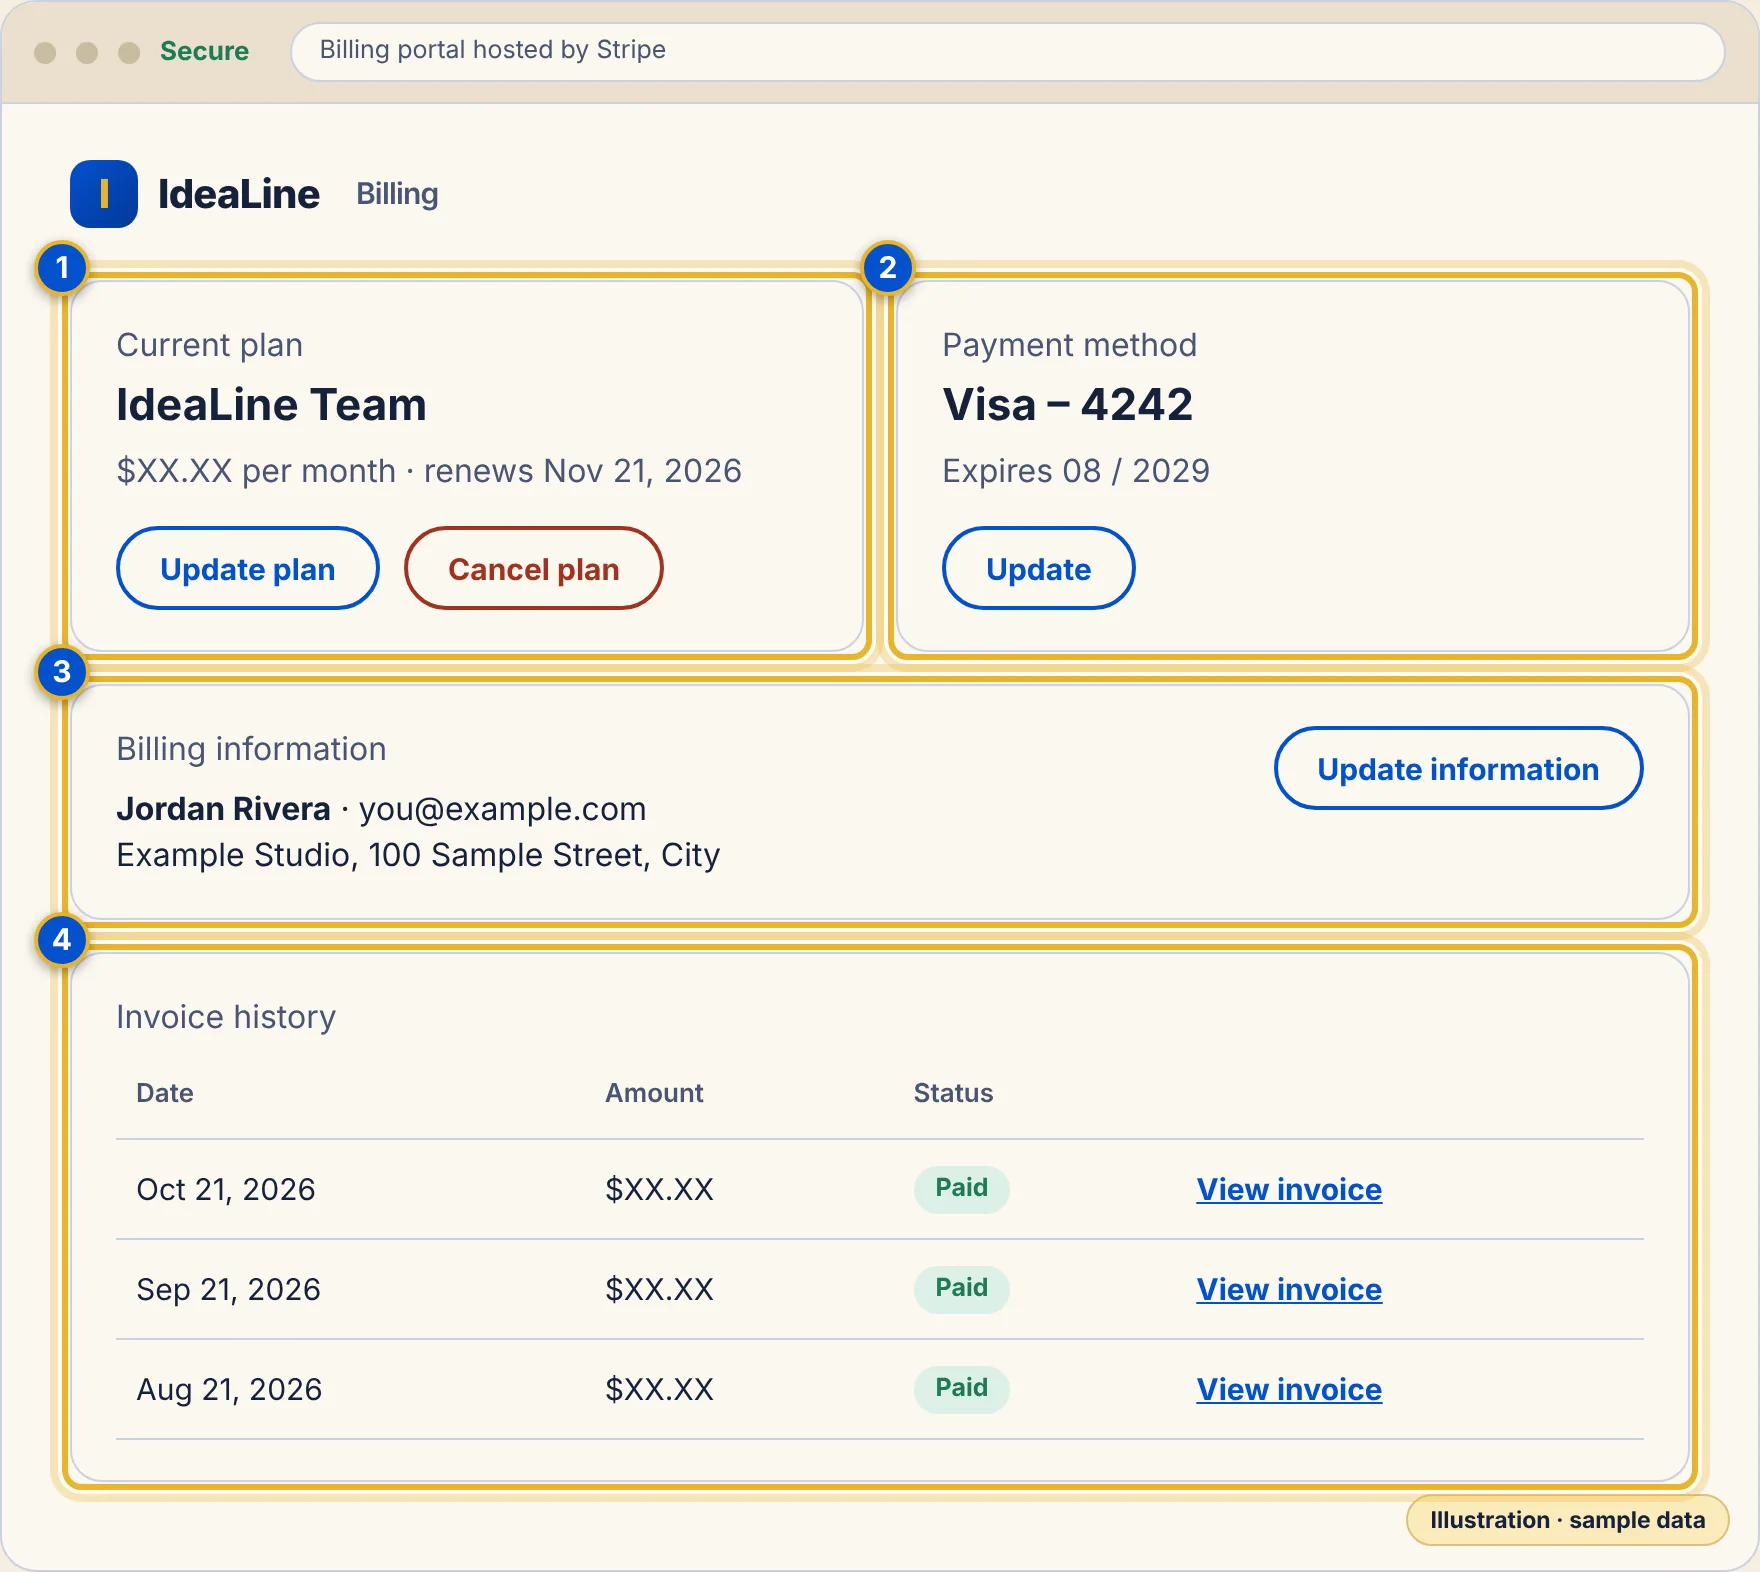Cancel the current plan

(x=534, y=568)
